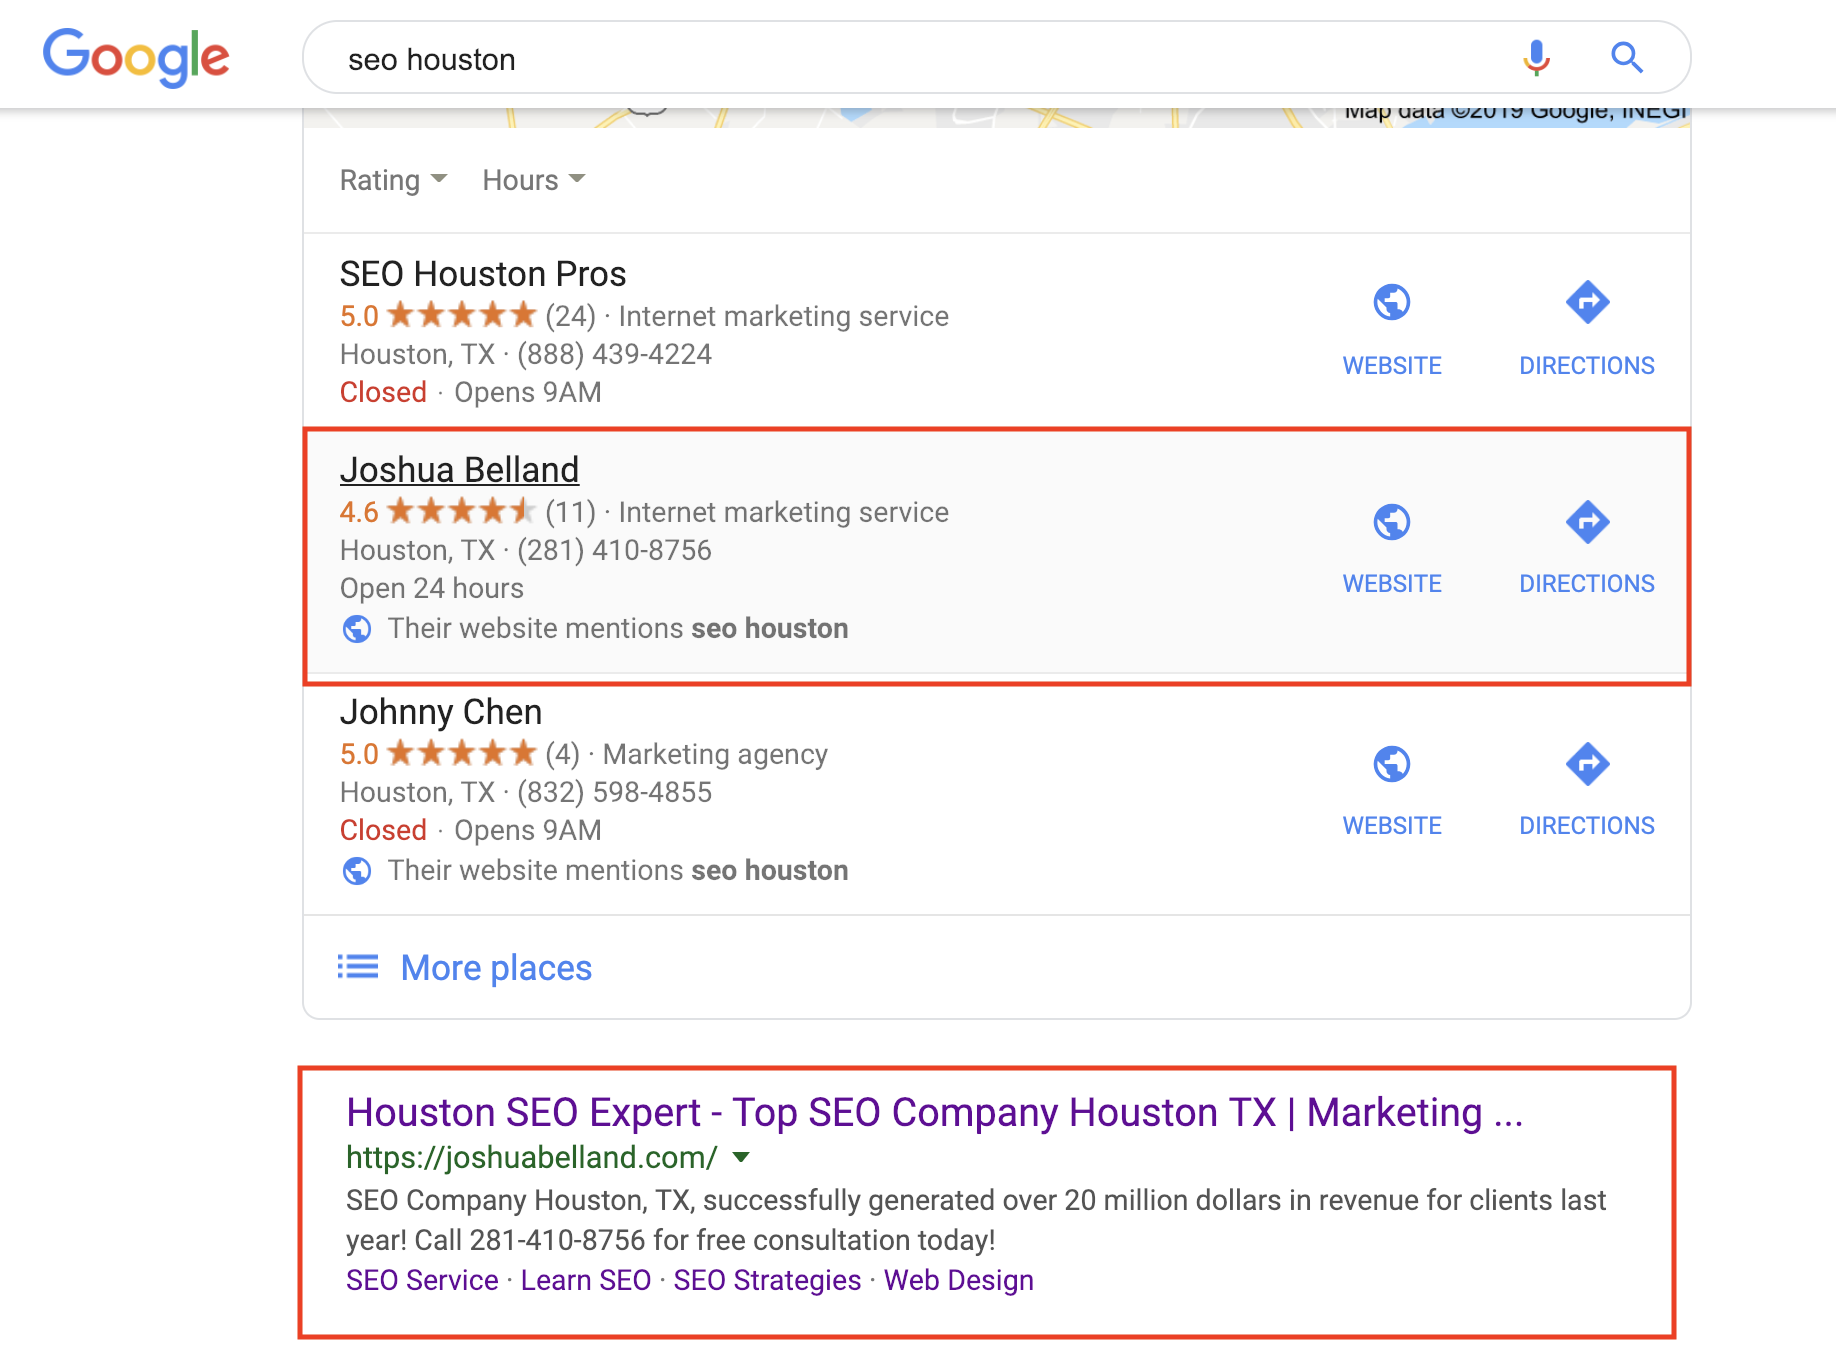Click the DIRECTIONS label for Johnny Chen

point(1587,826)
